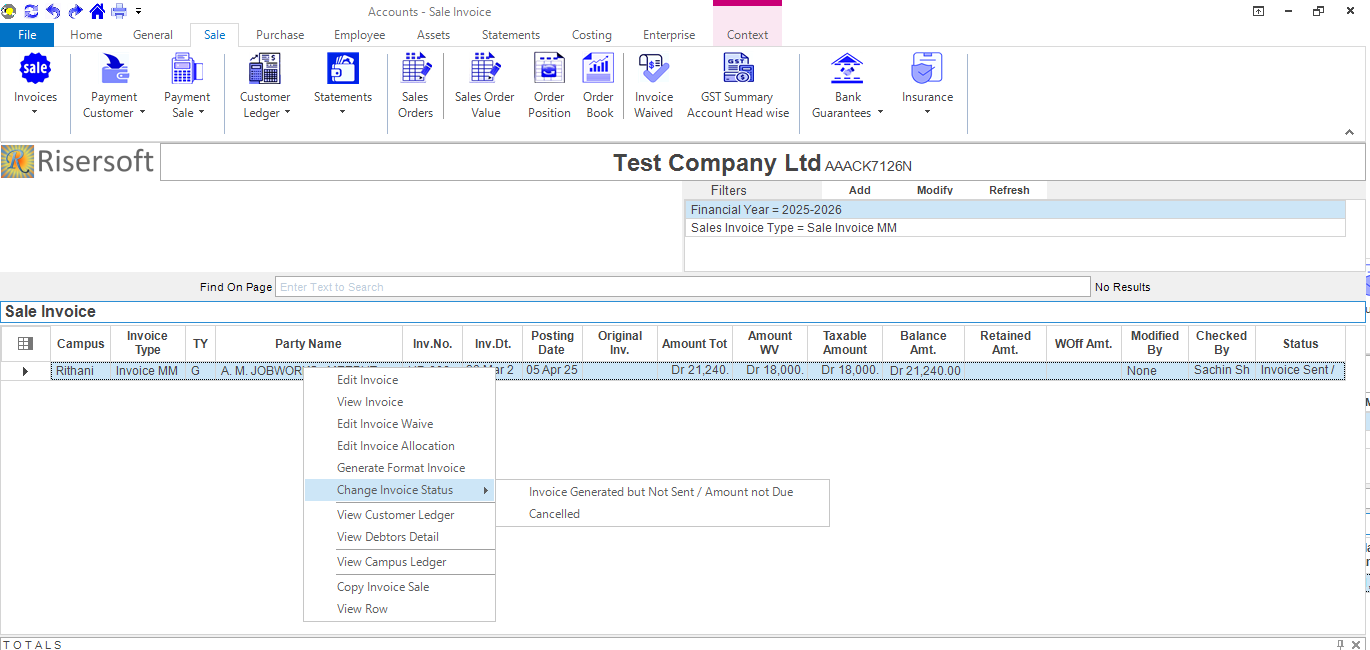Screen dimensions: 1370x650
Task: Select the Financial Year 2025-2026 filter row
Action: 1014,210
